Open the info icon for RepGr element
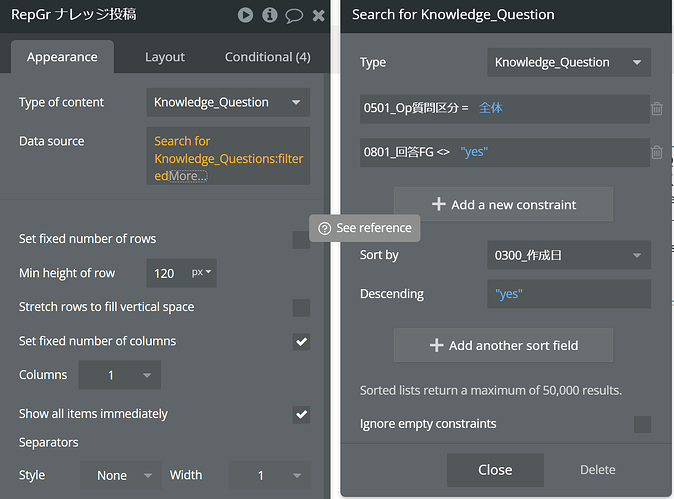The image size is (674, 499). click(x=270, y=15)
